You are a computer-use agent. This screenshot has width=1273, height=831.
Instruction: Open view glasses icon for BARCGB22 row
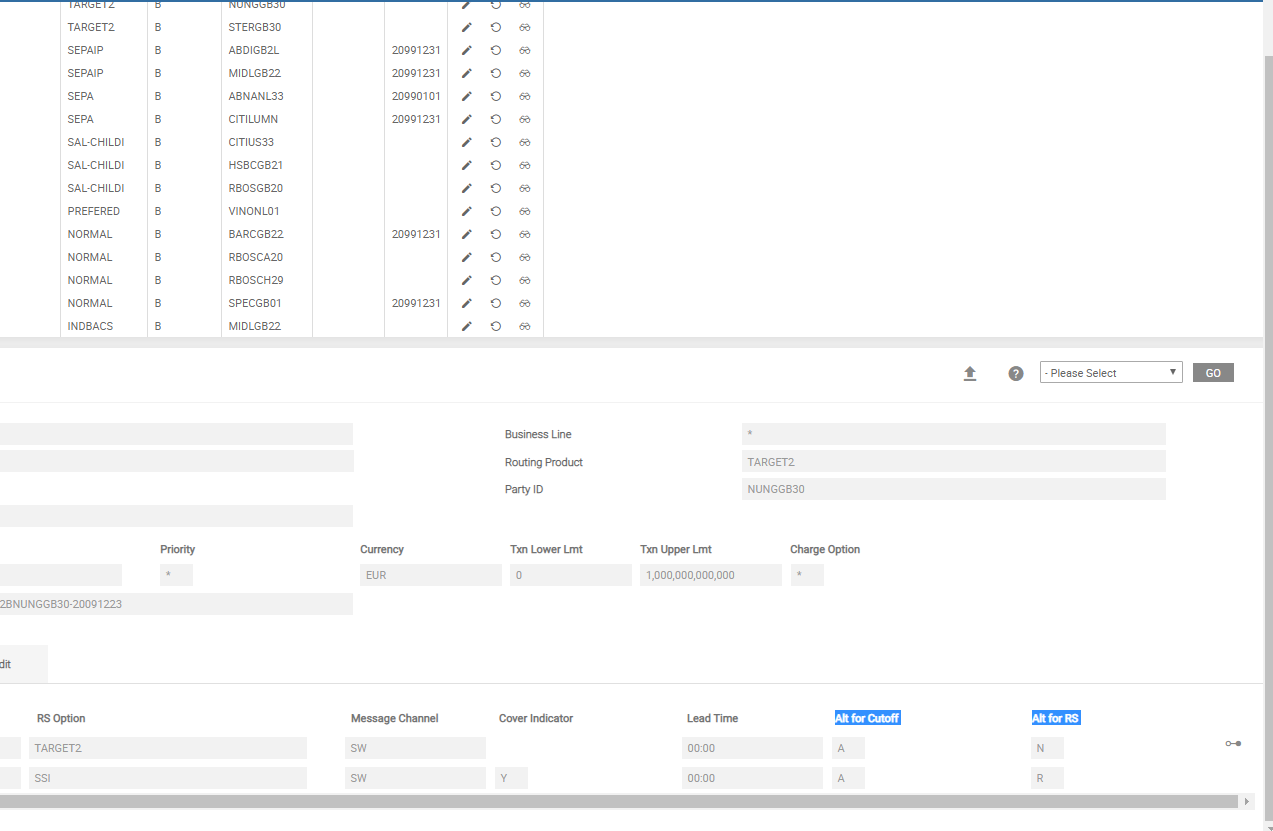(x=525, y=234)
